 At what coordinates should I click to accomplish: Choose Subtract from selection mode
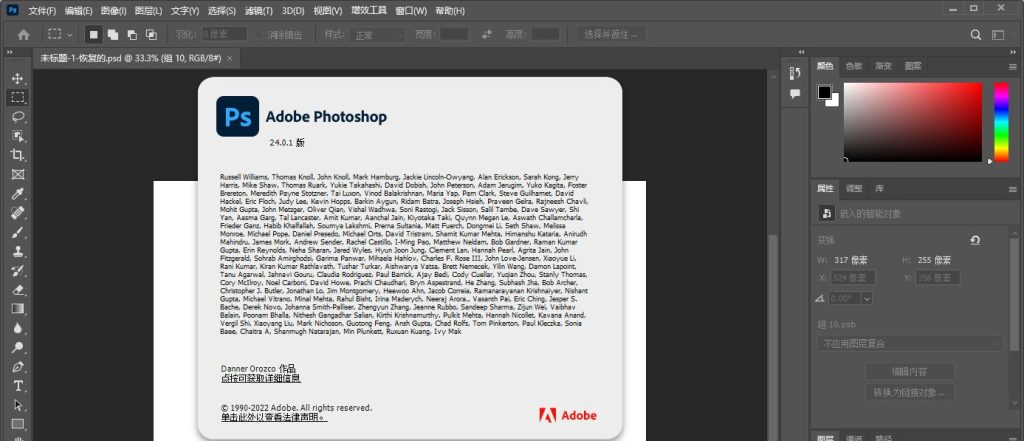pos(132,34)
